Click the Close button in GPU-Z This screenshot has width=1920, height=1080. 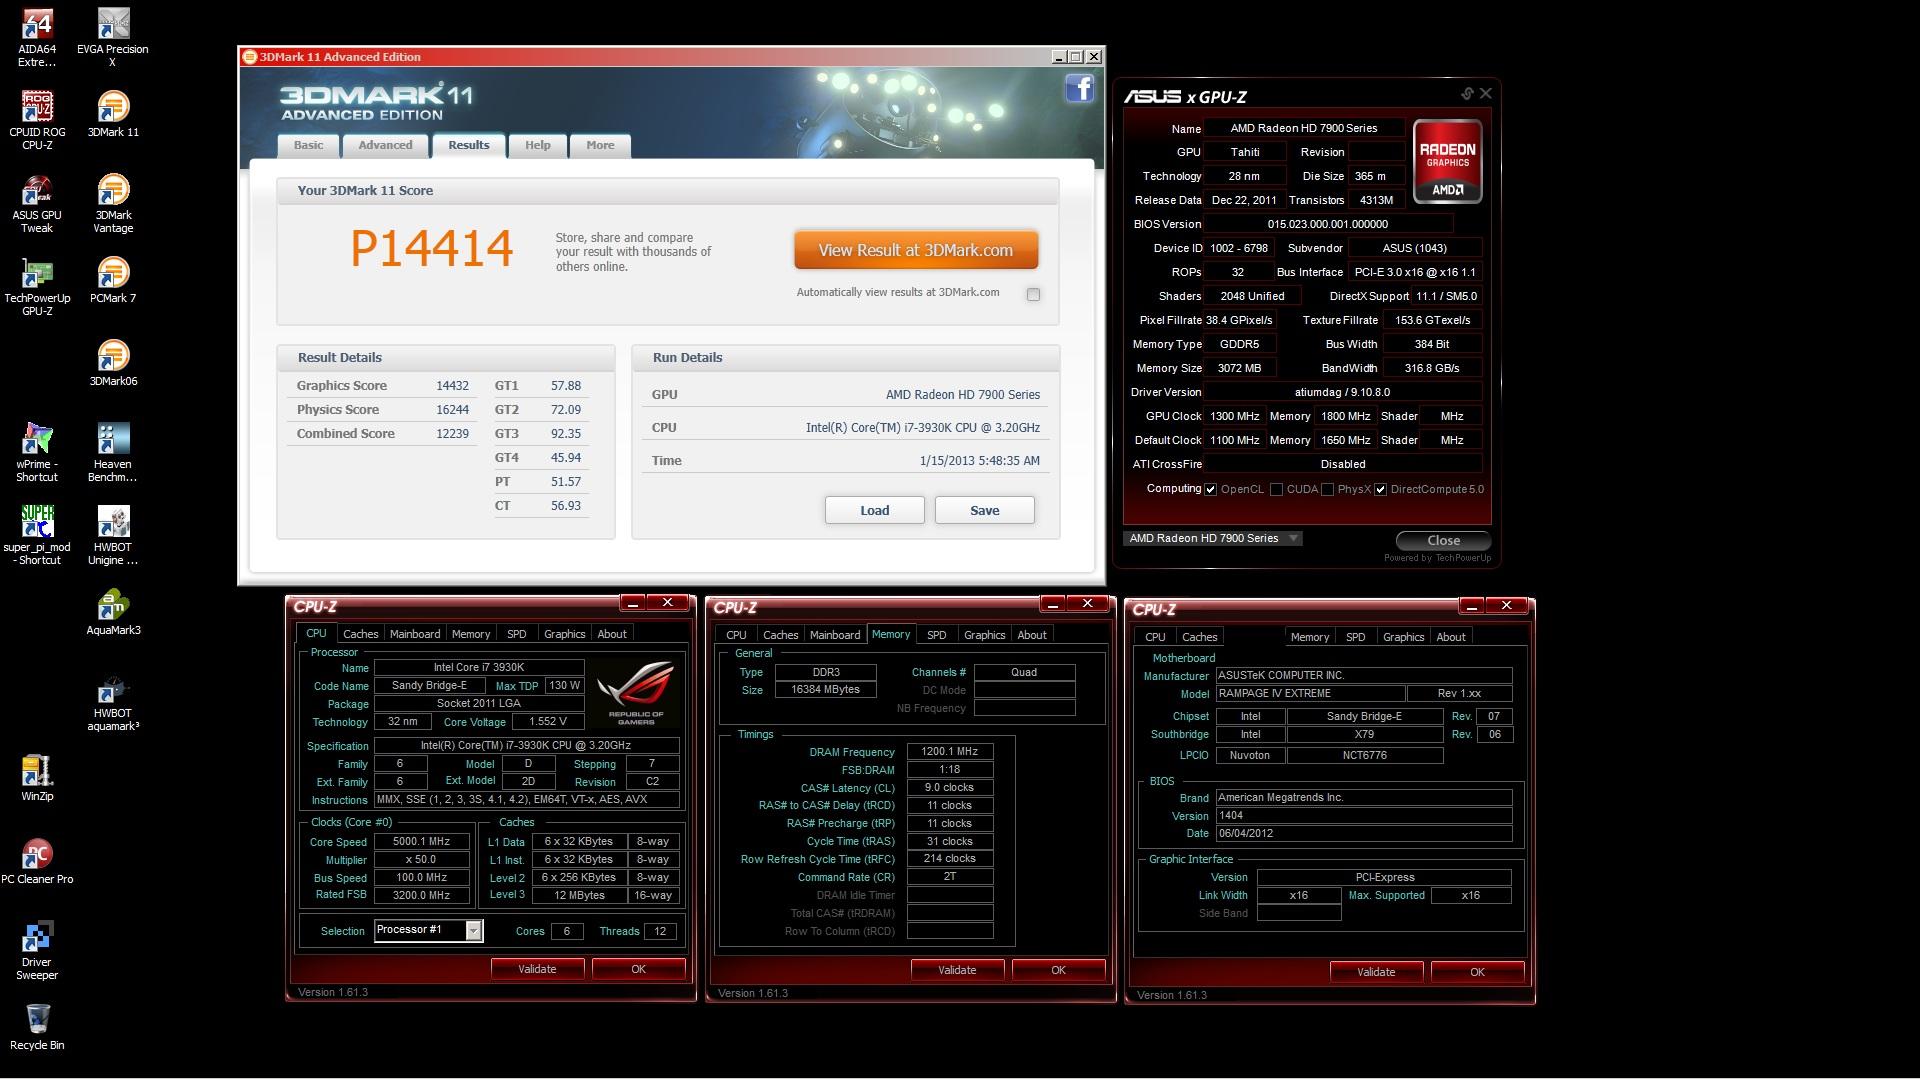click(x=1443, y=540)
